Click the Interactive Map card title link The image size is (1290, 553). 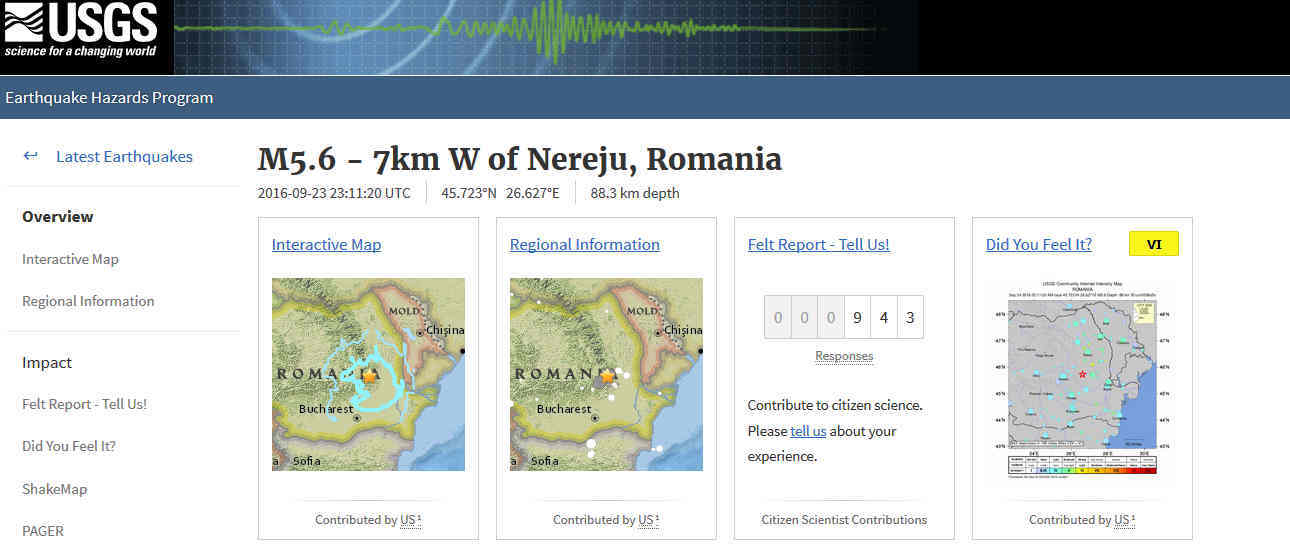[x=326, y=244]
